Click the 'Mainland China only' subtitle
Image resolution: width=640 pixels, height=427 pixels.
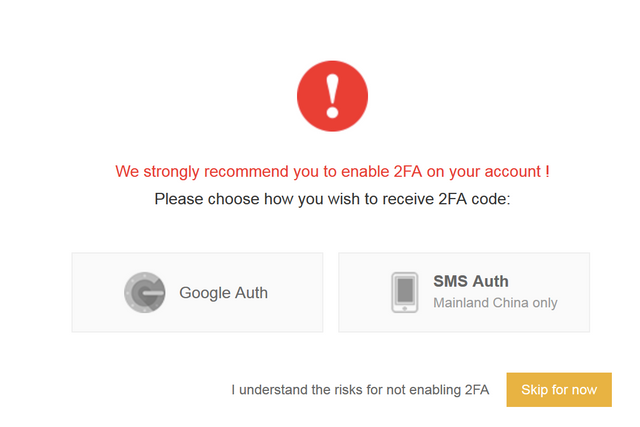pyautogui.click(x=496, y=303)
